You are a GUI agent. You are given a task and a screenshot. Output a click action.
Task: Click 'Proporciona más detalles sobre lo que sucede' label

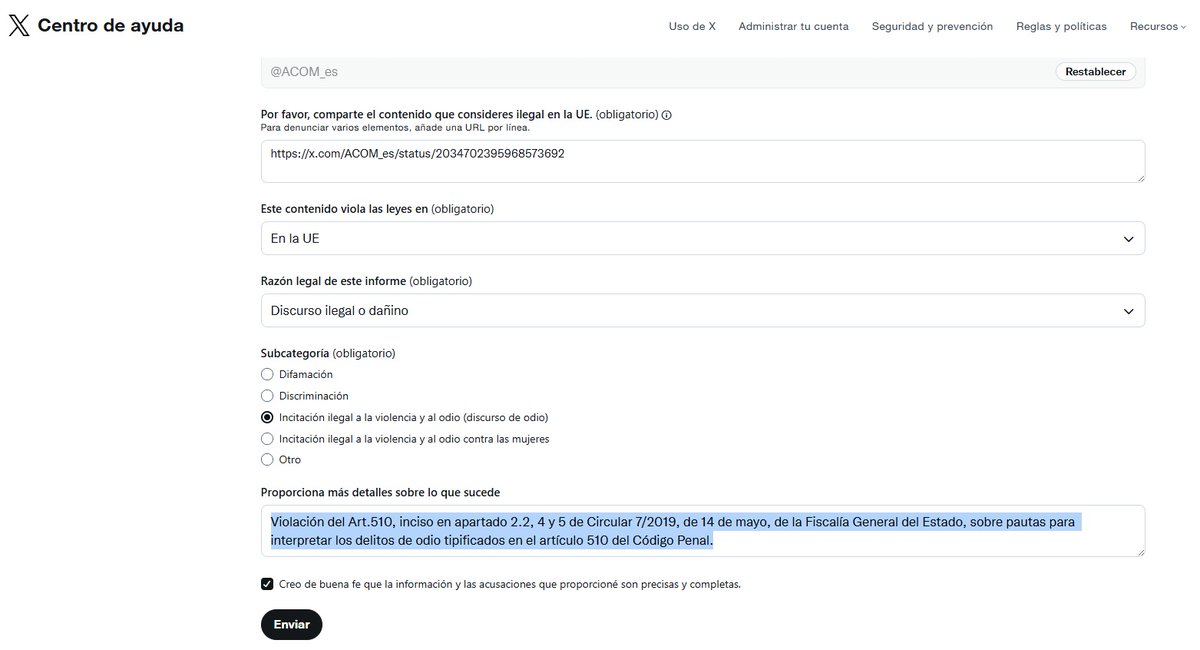click(380, 492)
